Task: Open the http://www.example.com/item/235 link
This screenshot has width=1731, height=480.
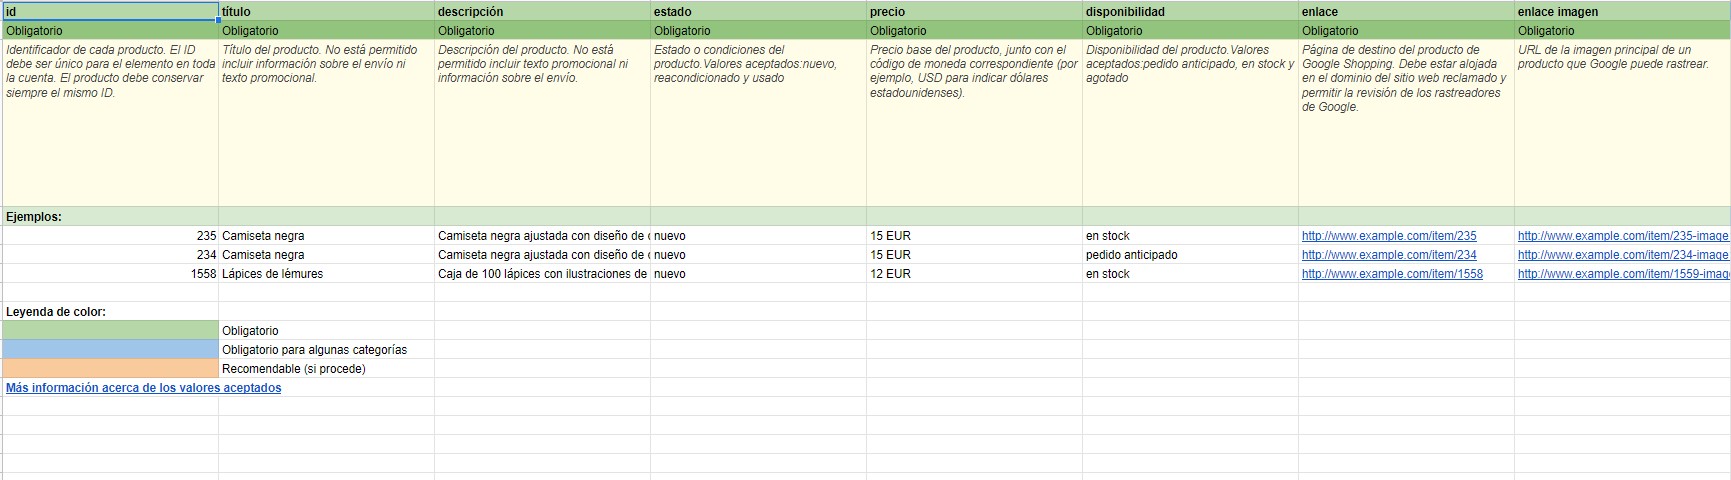Action: [1389, 236]
